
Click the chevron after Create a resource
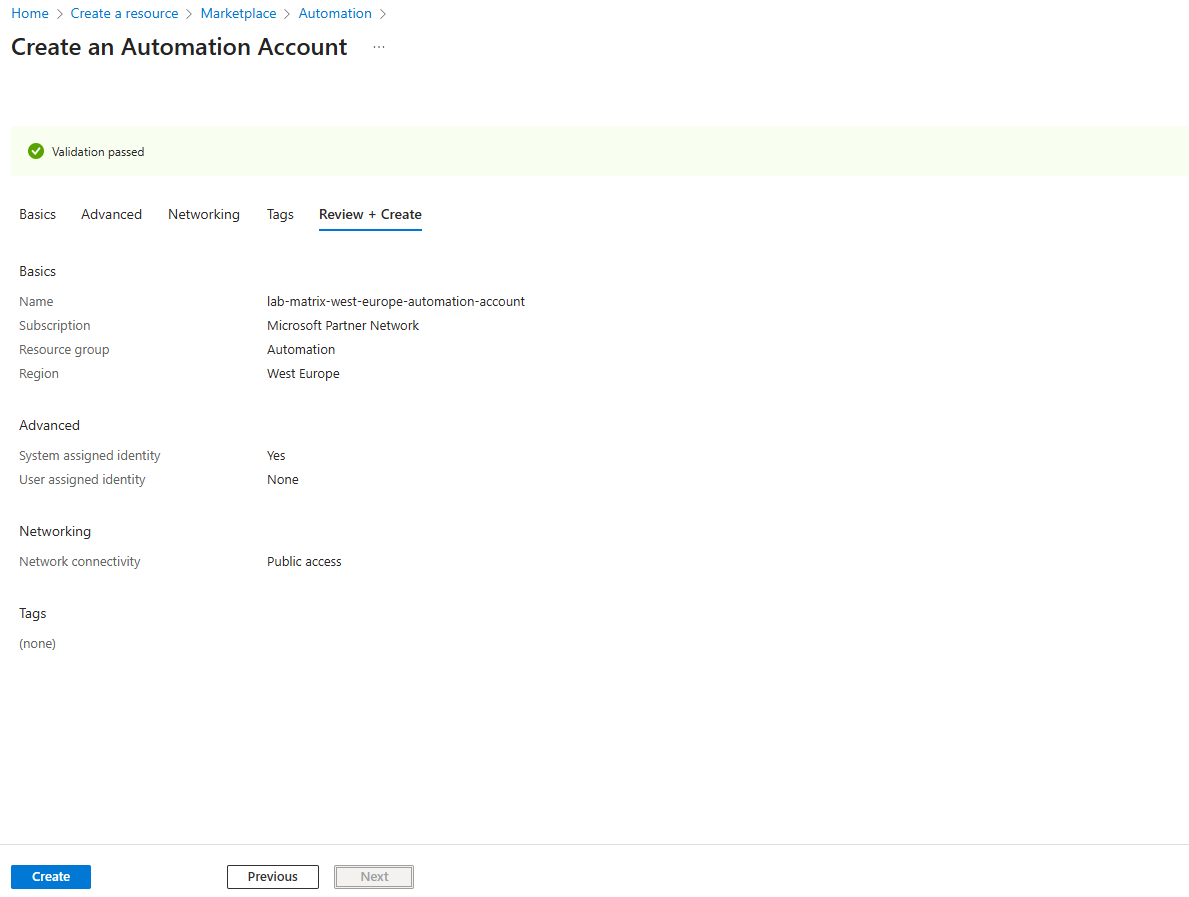[x=190, y=14]
